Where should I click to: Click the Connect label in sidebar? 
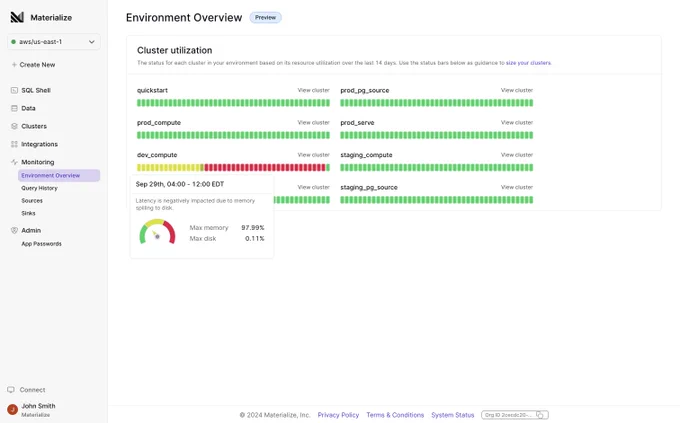(33, 390)
